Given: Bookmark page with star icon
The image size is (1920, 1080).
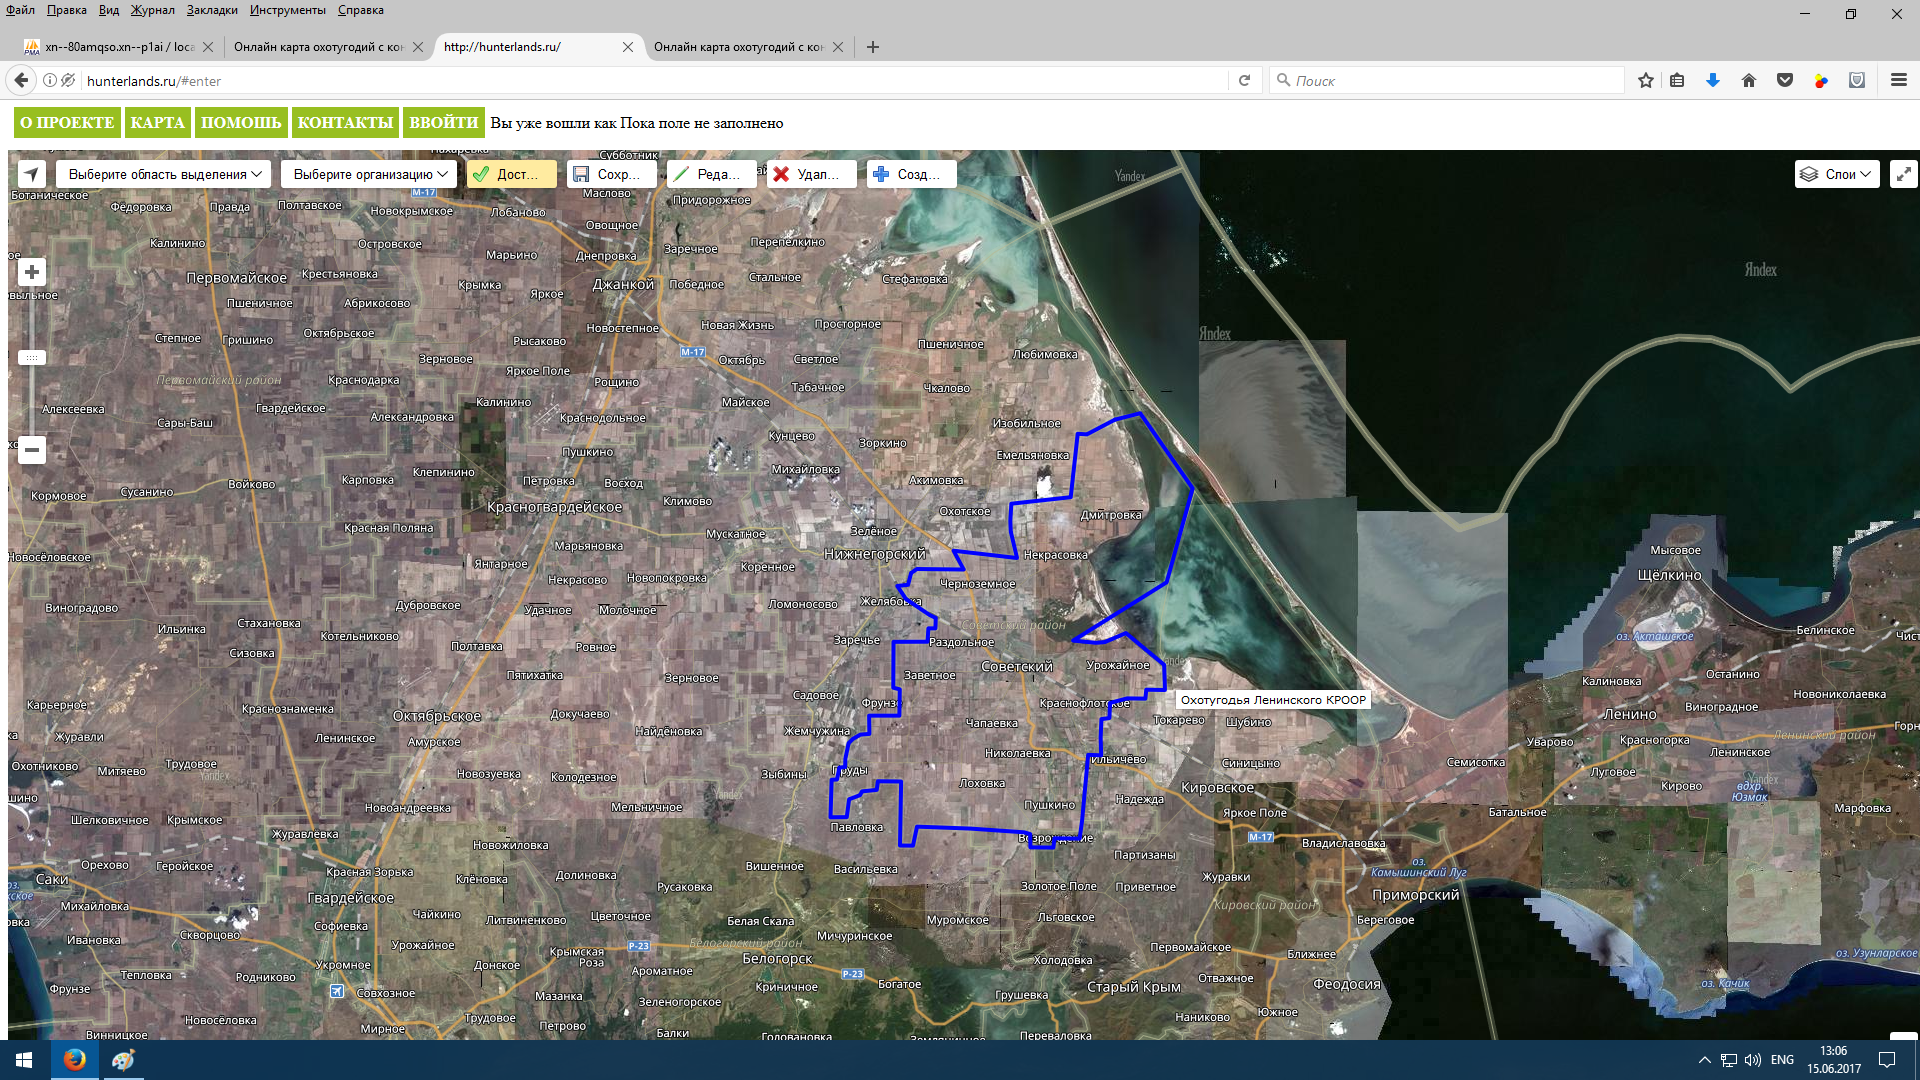Looking at the screenshot, I should point(1645,81).
